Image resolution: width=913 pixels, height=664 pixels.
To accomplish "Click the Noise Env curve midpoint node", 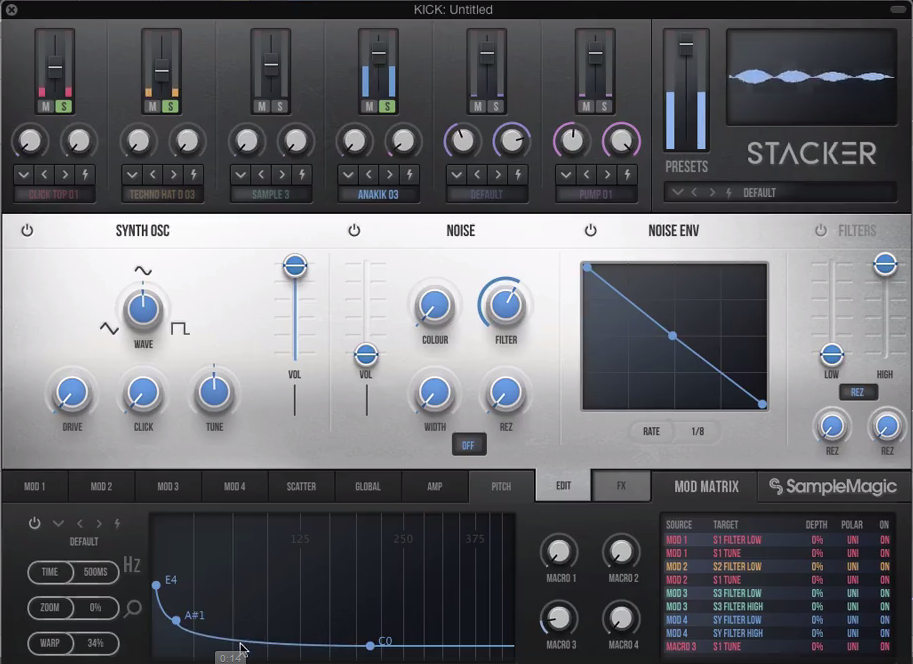I will (x=673, y=336).
